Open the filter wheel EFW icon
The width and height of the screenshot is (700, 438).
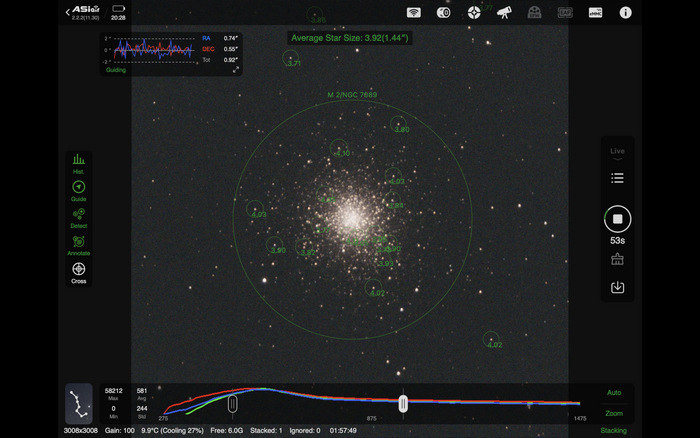535,13
